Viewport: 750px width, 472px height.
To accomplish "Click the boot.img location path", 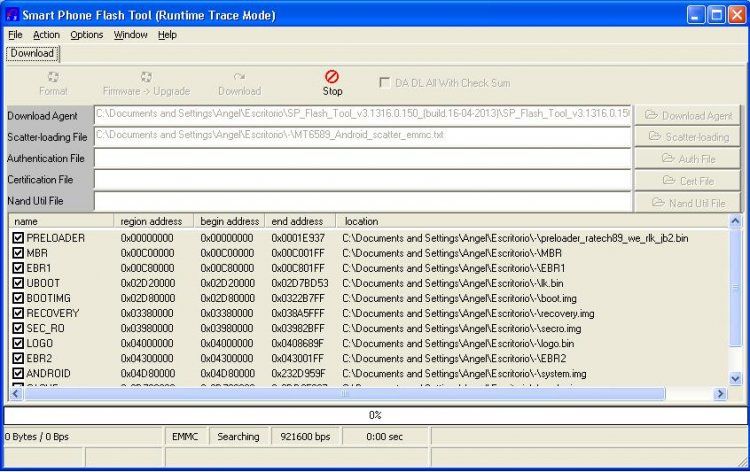I will (459, 298).
